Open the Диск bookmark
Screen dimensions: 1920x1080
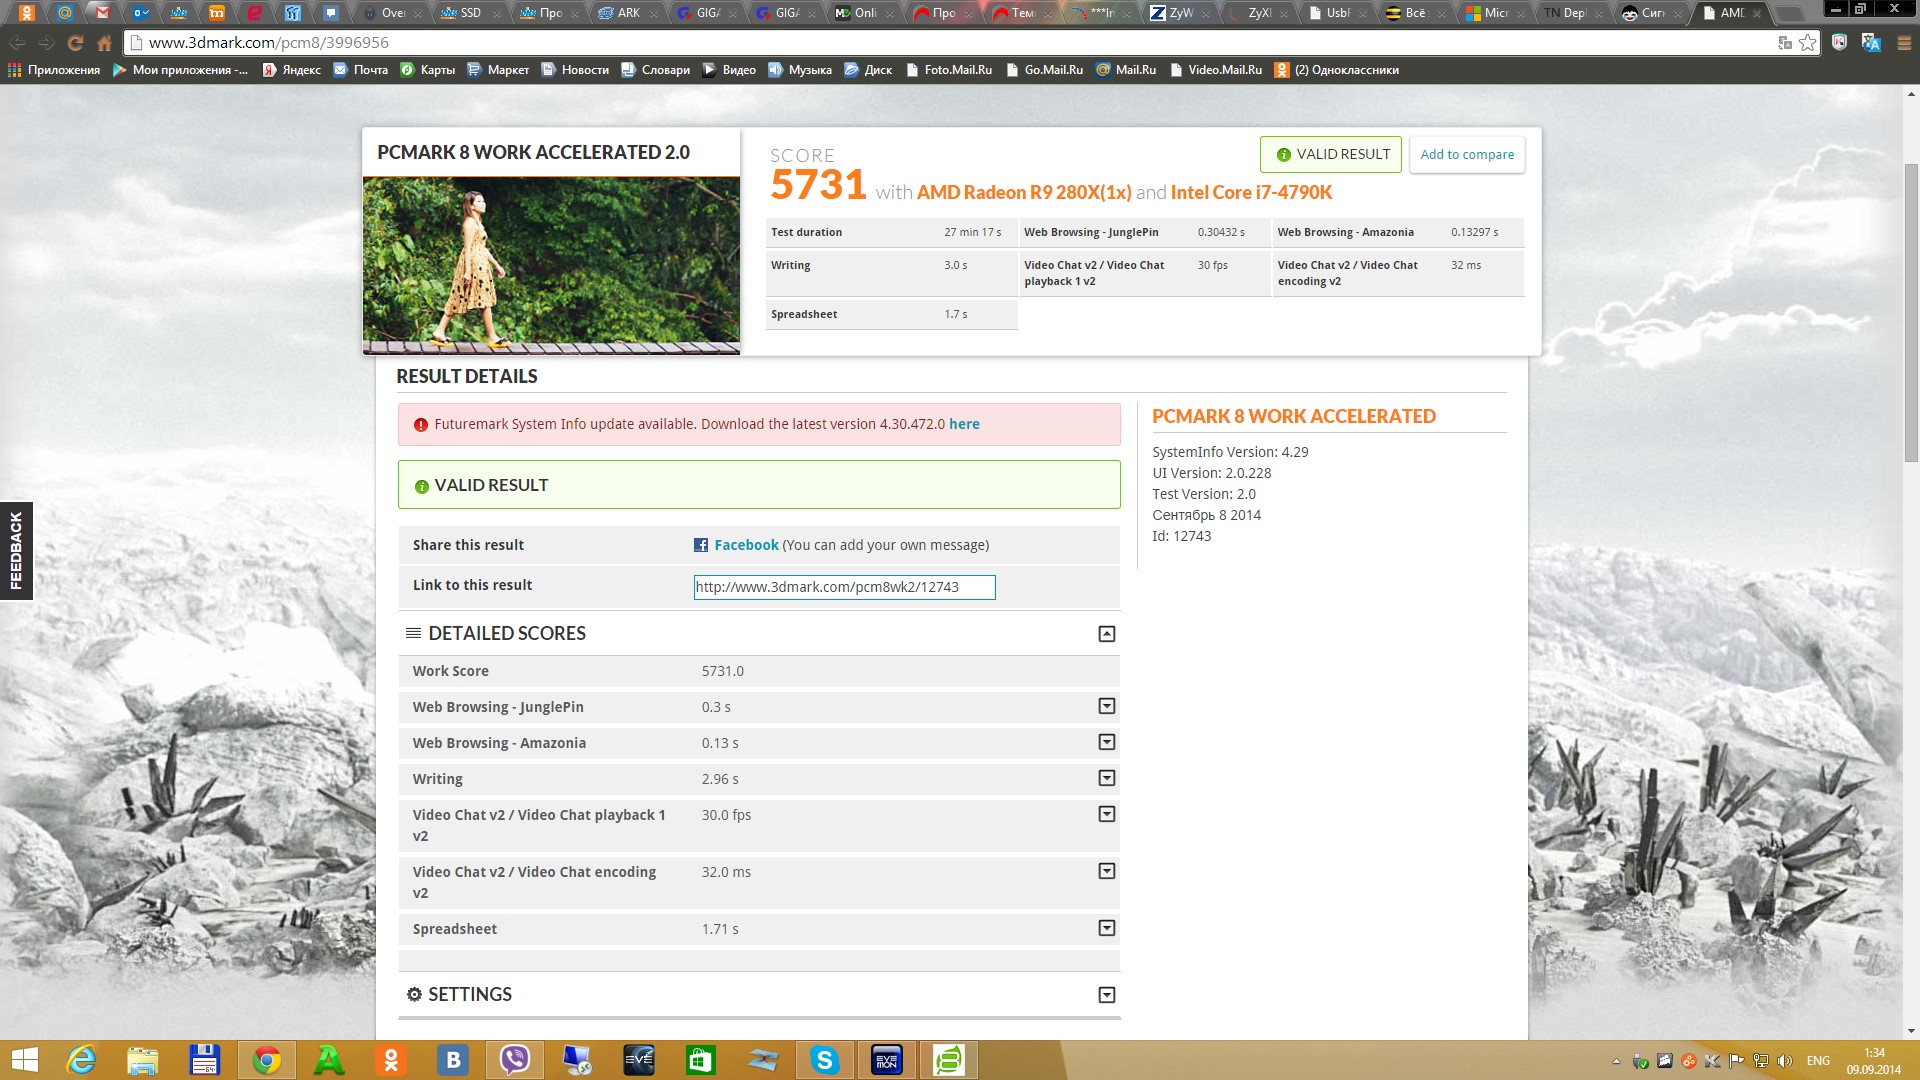868,70
